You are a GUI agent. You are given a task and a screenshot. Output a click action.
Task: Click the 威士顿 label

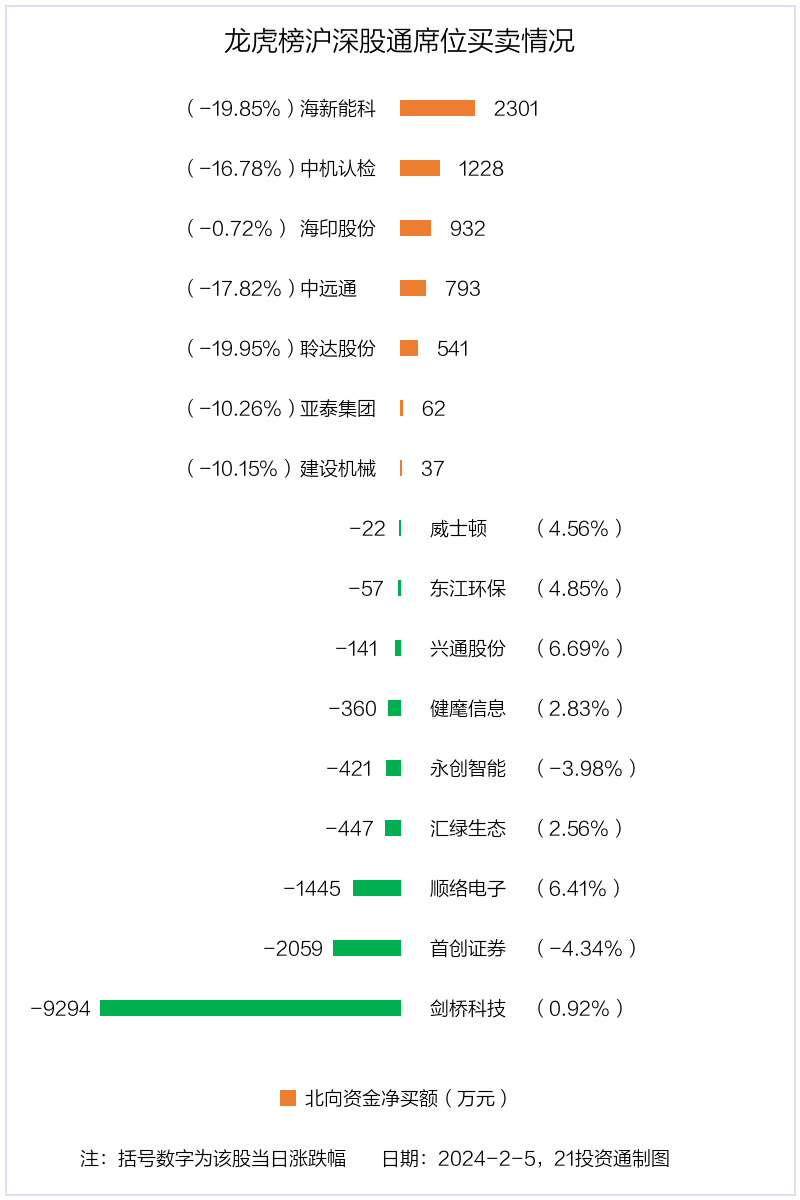pyautogui.click(x=458, y=528)
